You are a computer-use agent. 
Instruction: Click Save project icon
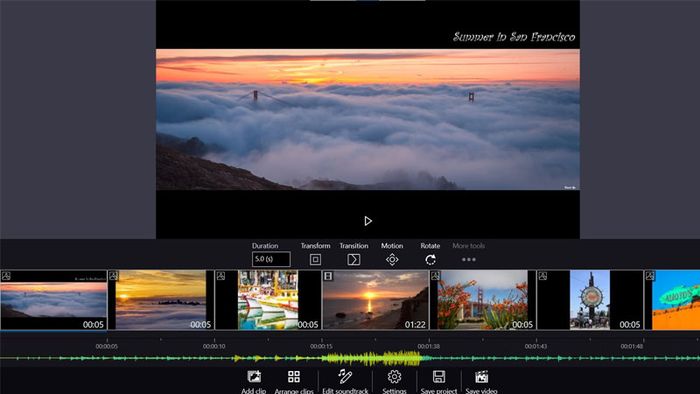click(439, 377)
